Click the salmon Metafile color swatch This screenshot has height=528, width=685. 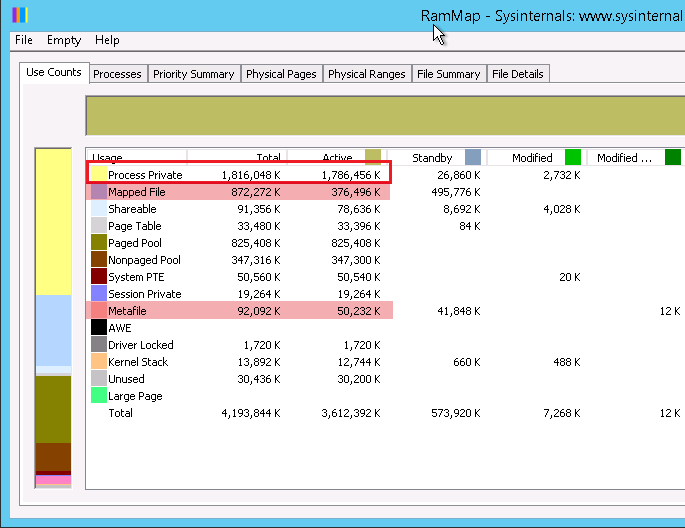(x=99, y=311)
